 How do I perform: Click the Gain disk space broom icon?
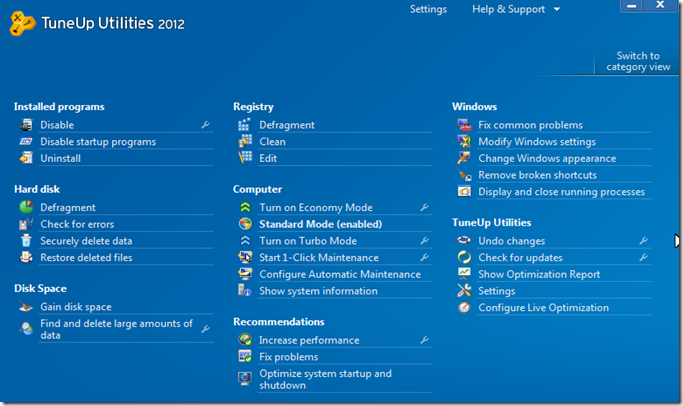coord(26,307)
